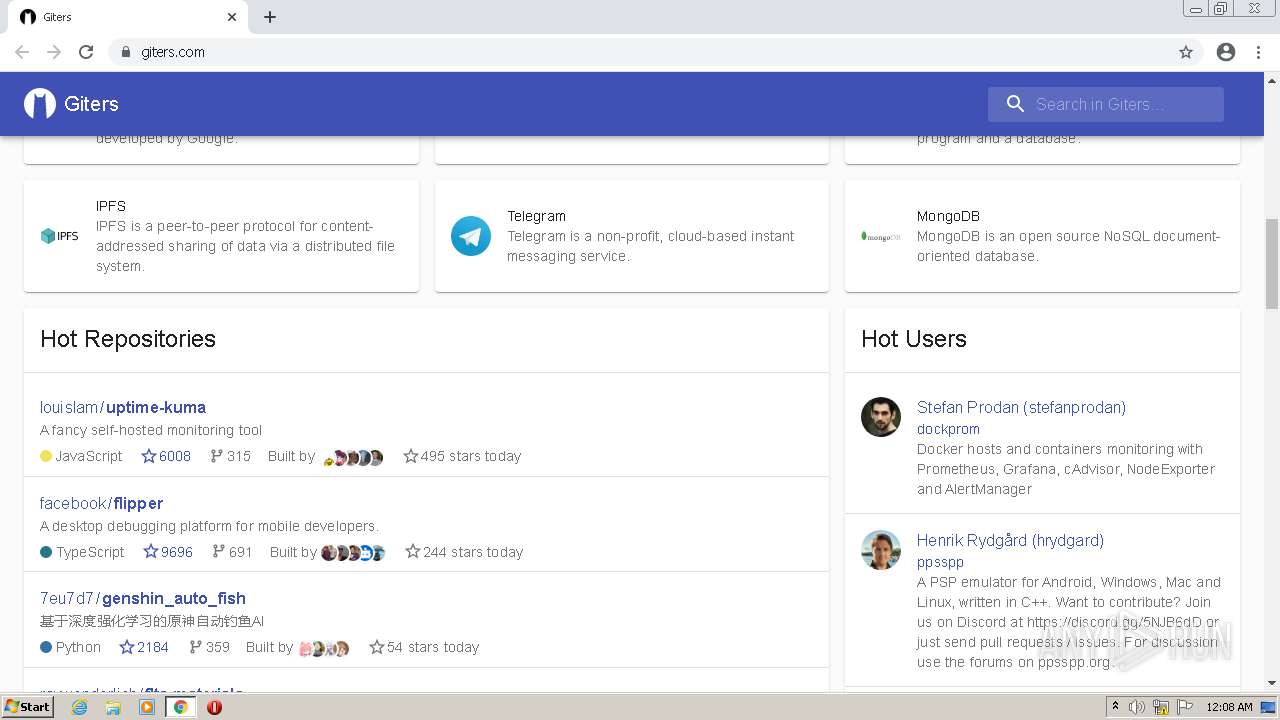Click the Hot Repositories heading
This screenshot has width=1280, height=720.
click(128, 339)
